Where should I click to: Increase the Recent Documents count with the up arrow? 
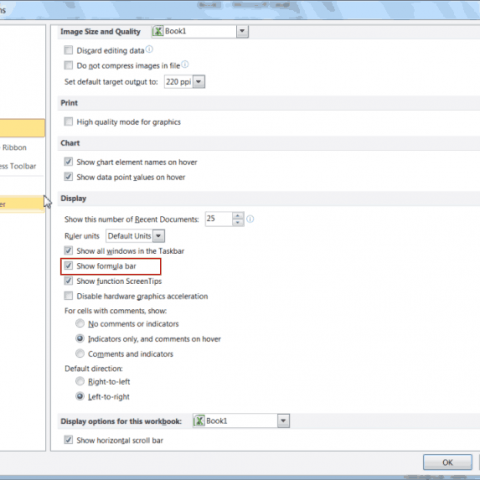[x=238, y=216]
